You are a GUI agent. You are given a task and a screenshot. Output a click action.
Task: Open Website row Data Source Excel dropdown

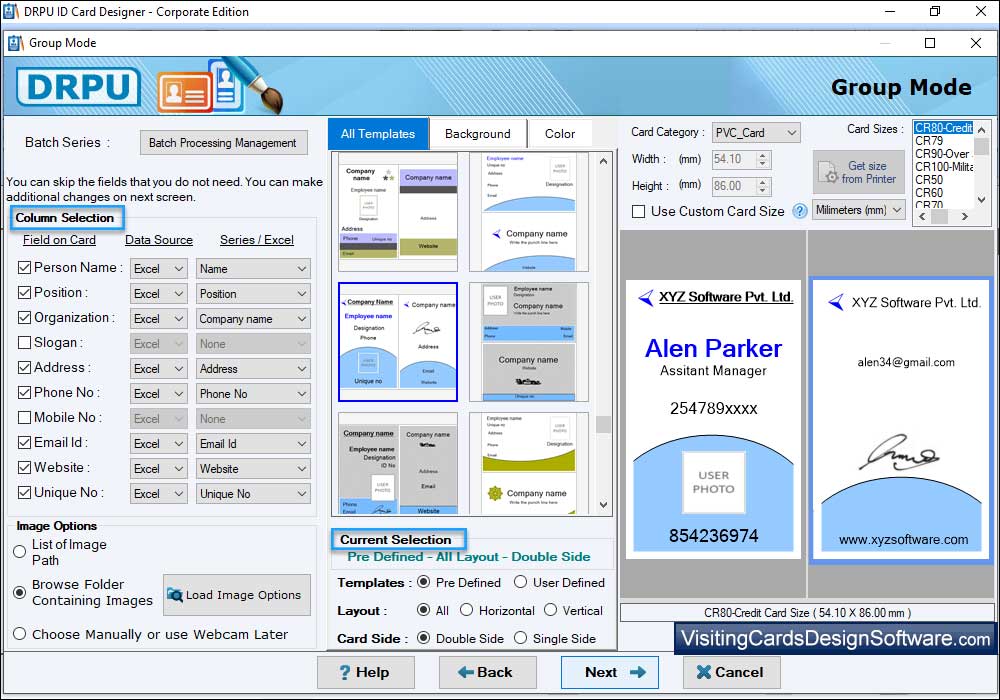click(x=159, y=469)
